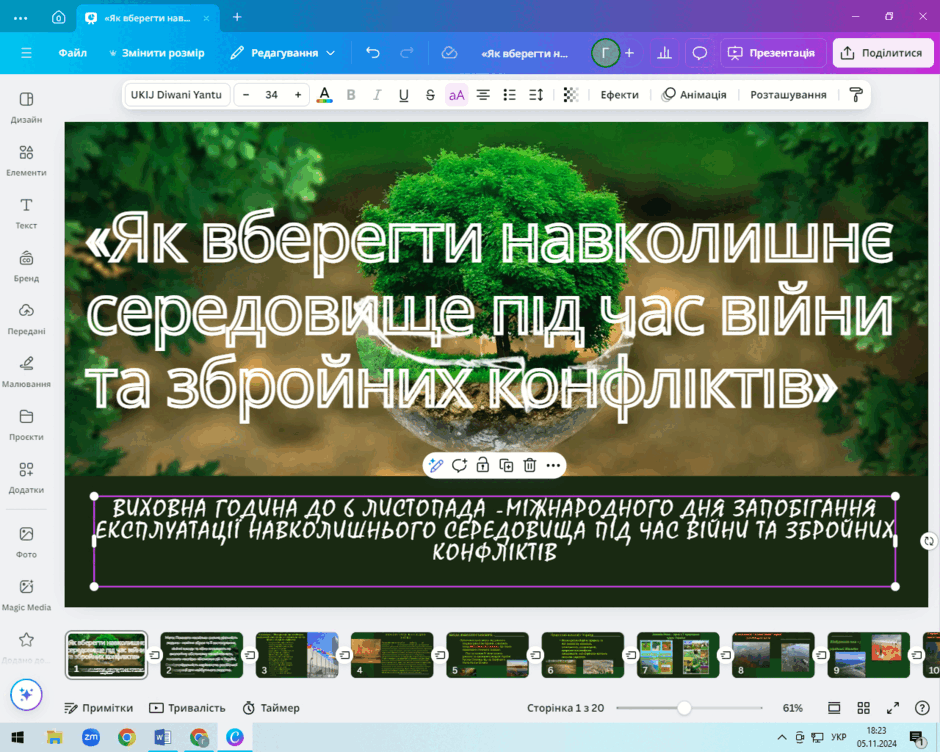Open the Magic Media panel
The width and height of the screenshot is (940, 752).
click(26, 594)
